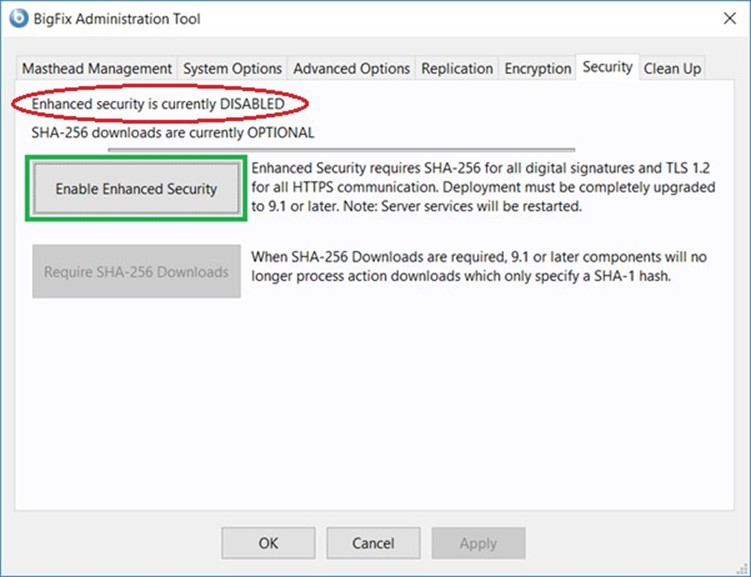
Task: Cancel the dialog
Action: click(373, 543)
